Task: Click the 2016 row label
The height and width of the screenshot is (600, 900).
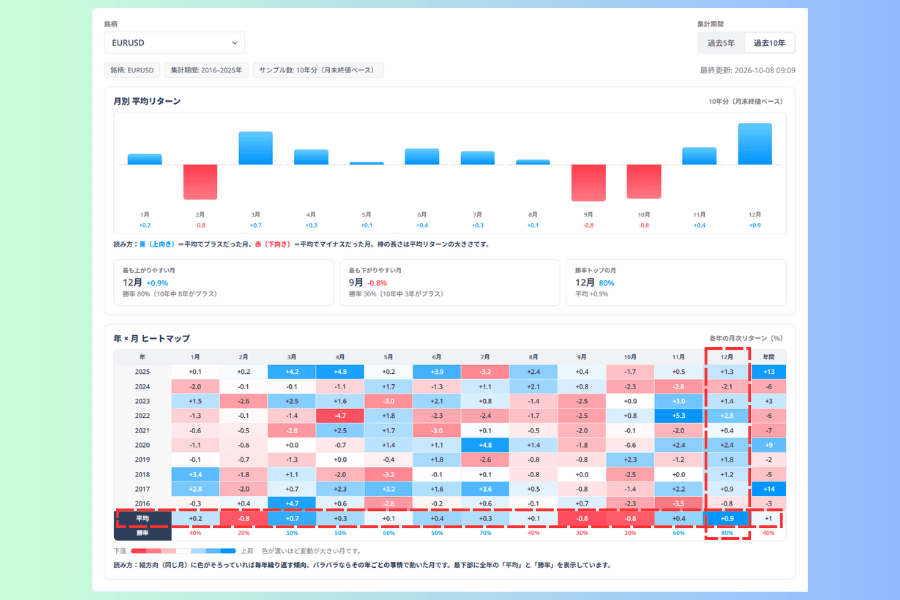Action: pos(142,504)
